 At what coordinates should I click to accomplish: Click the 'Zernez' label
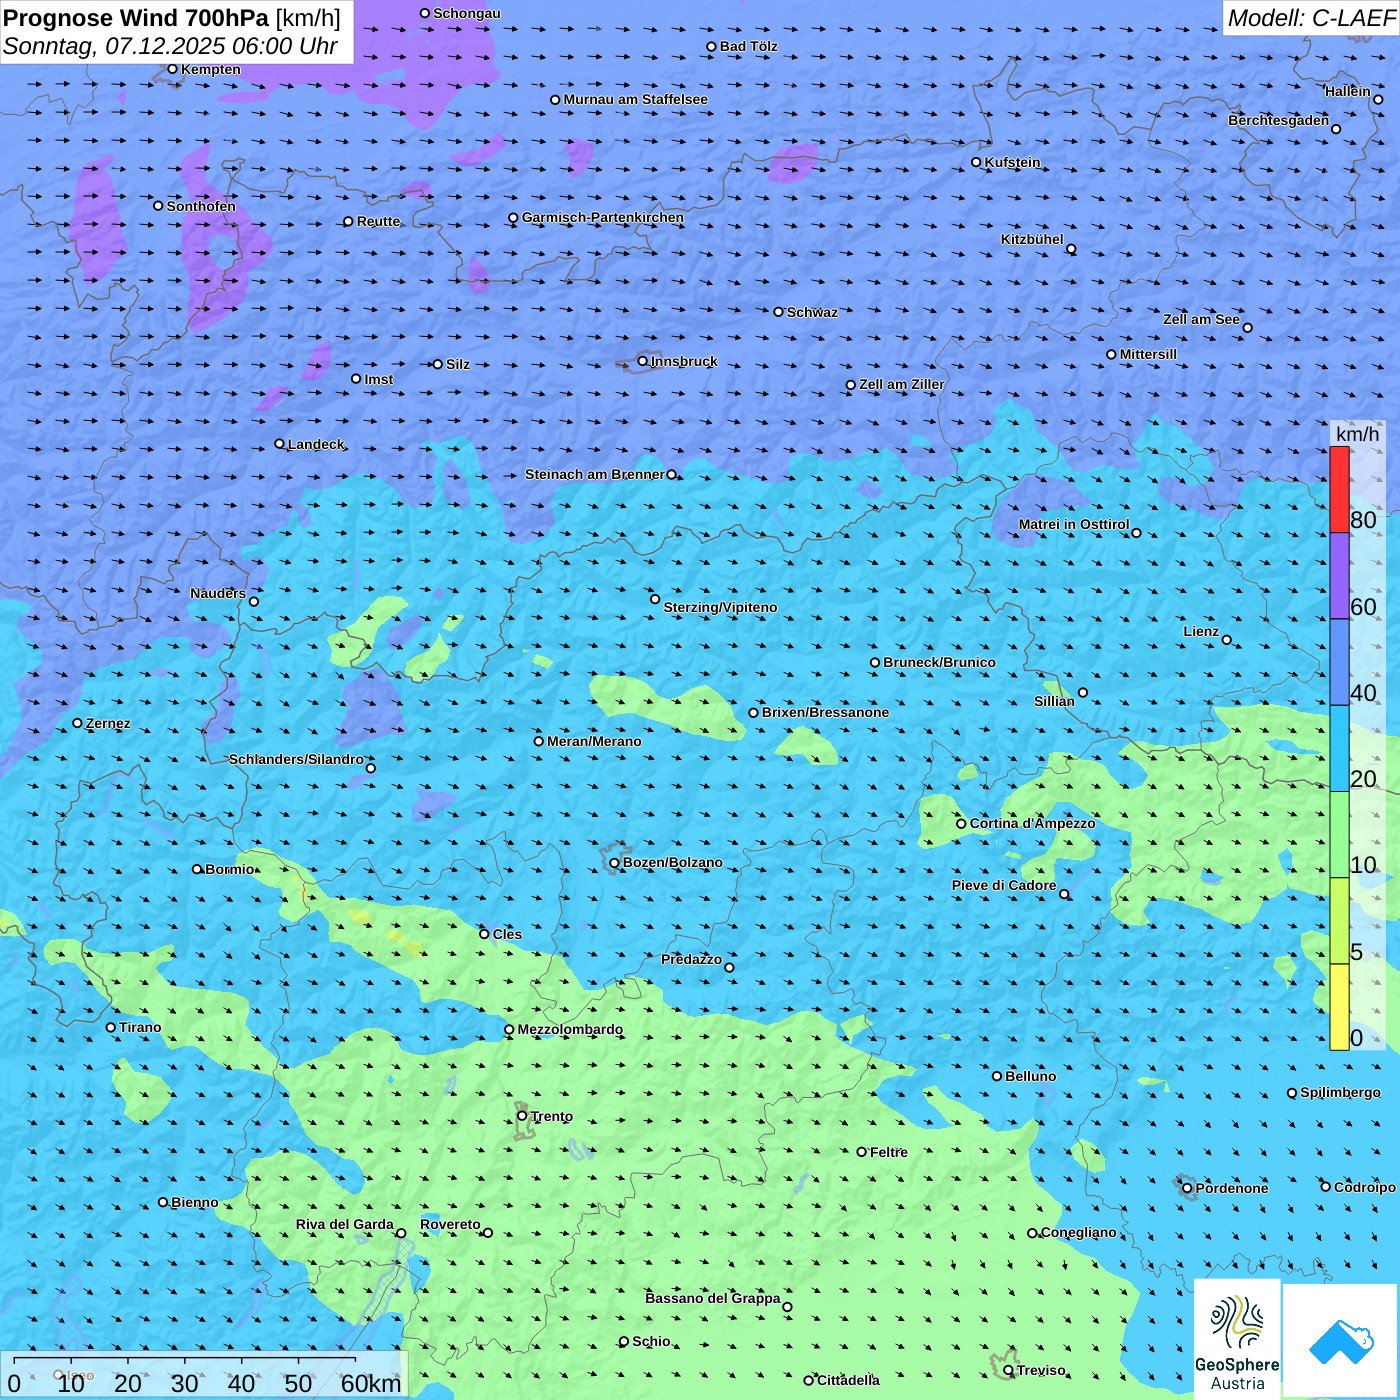pos(108,723)
